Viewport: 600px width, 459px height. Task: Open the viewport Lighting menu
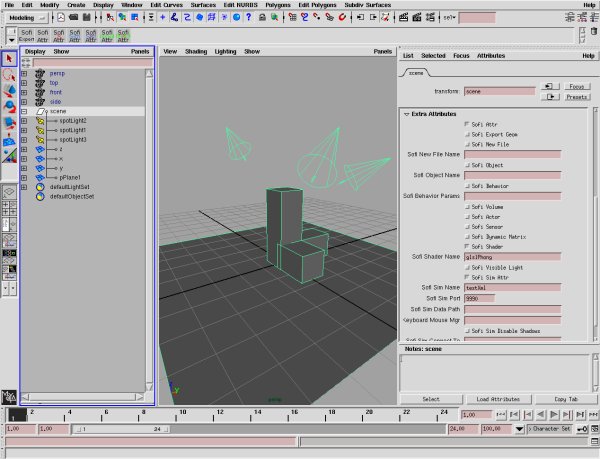click(225, 51)
